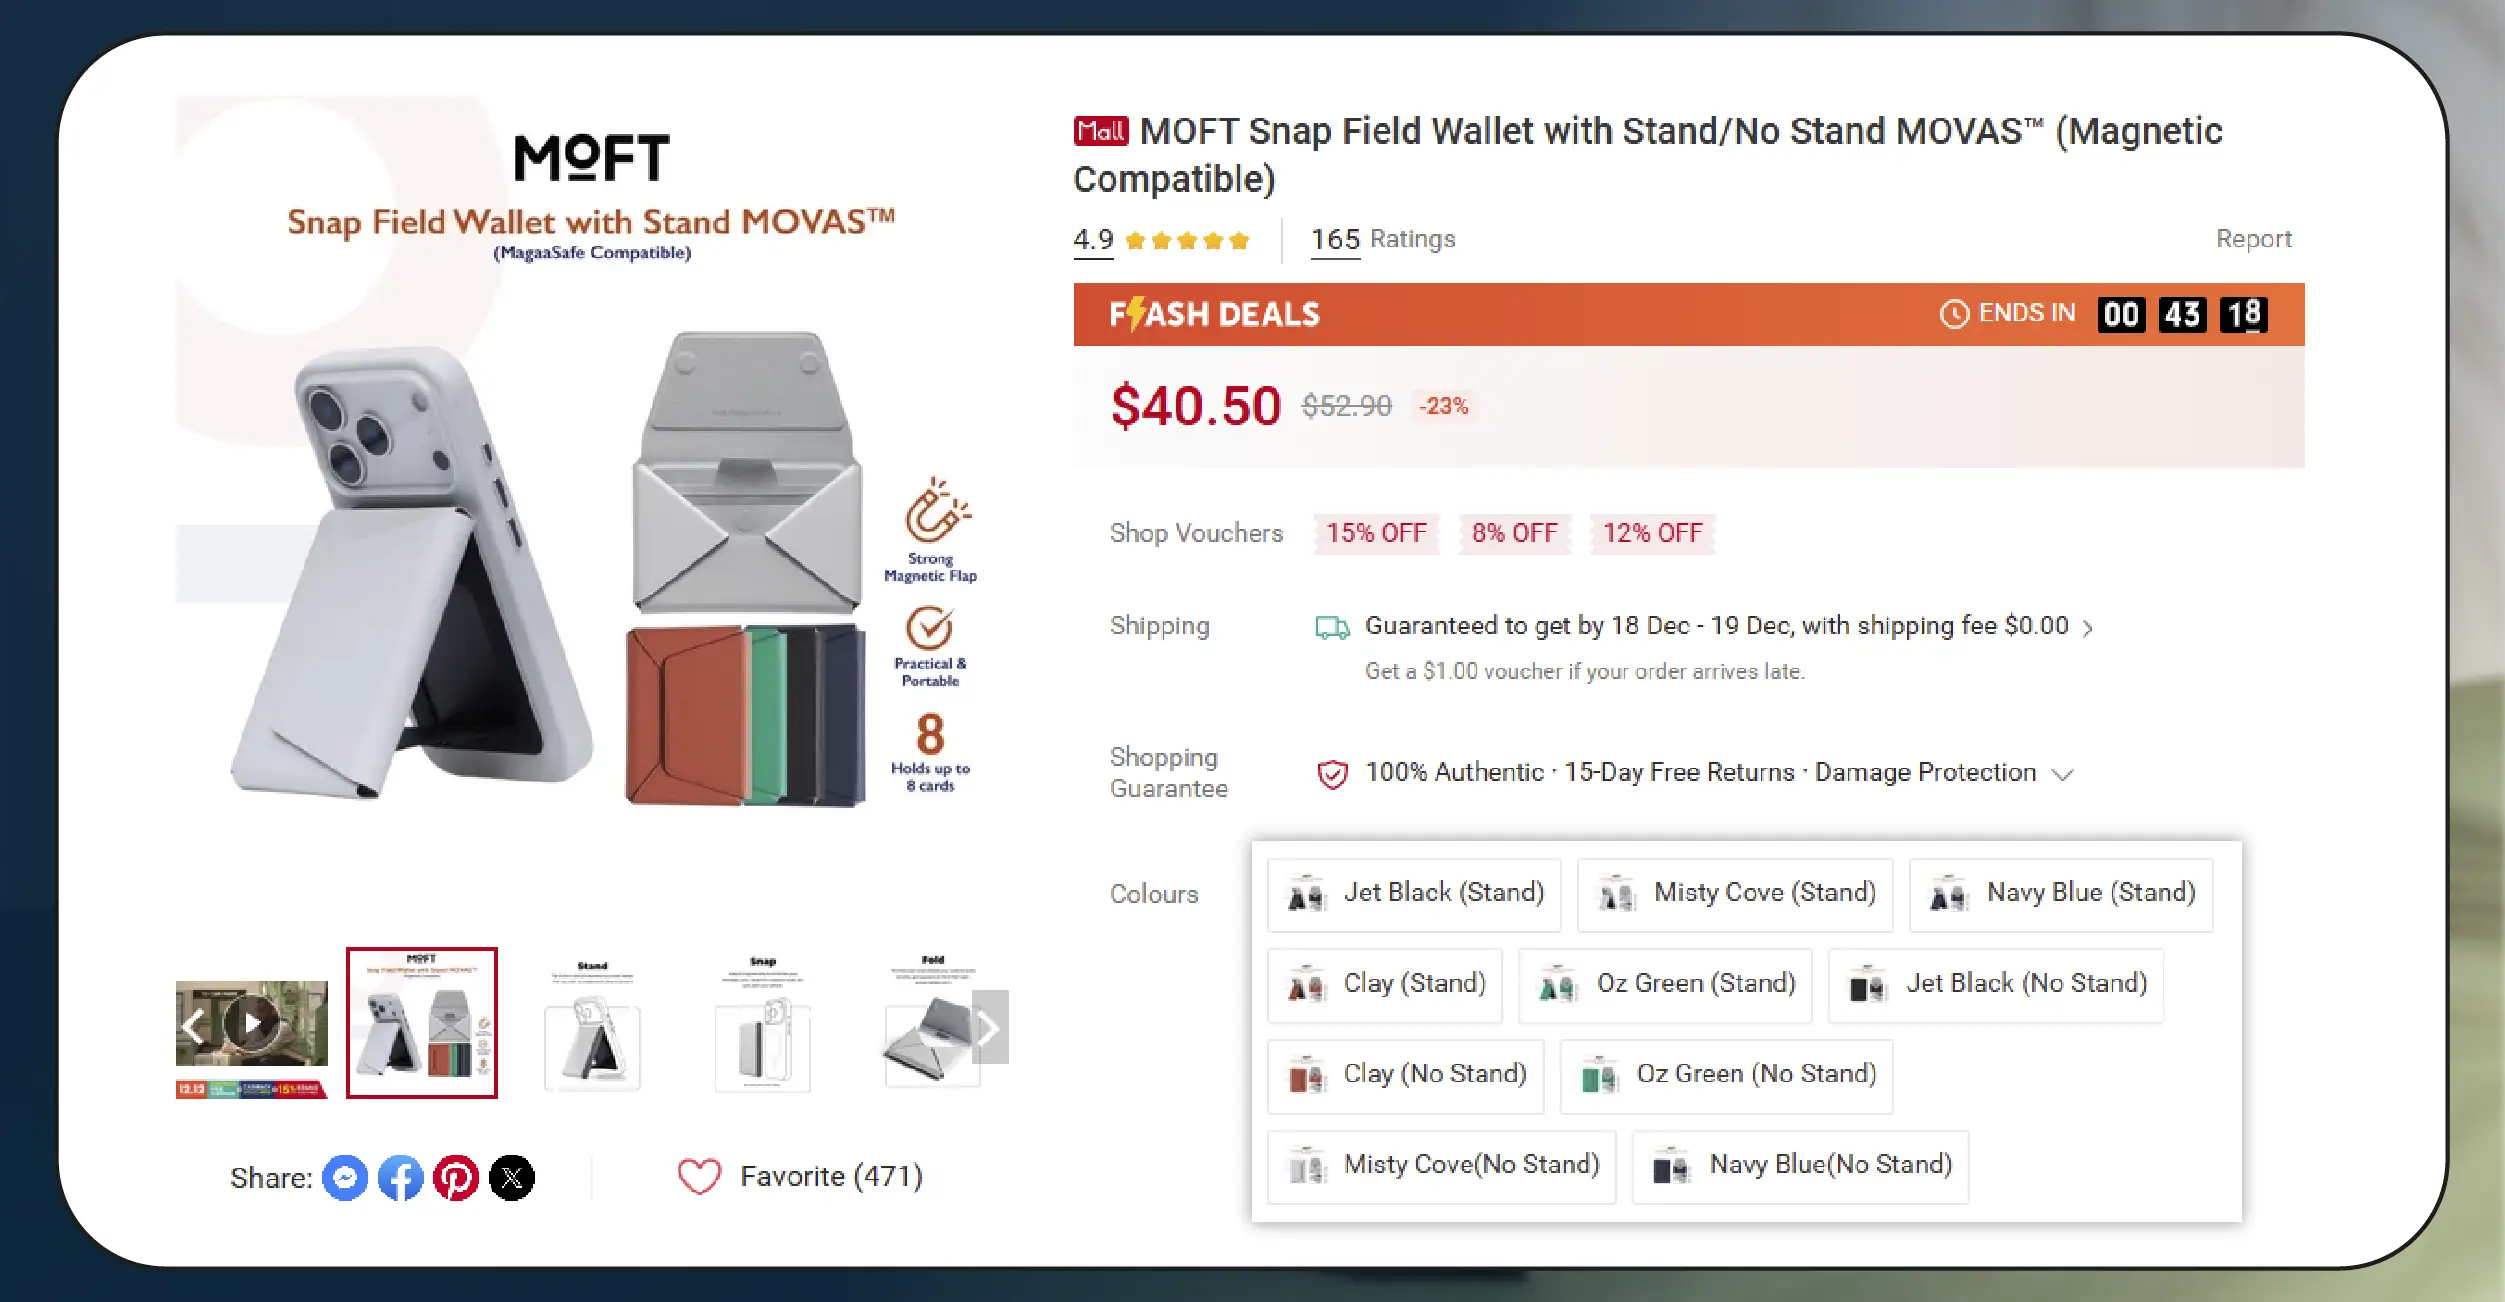Image resolution: width=2505 pixels, height=1302 pixels.
Task: Play the product video thumbnail
Action: point(252,1022)
